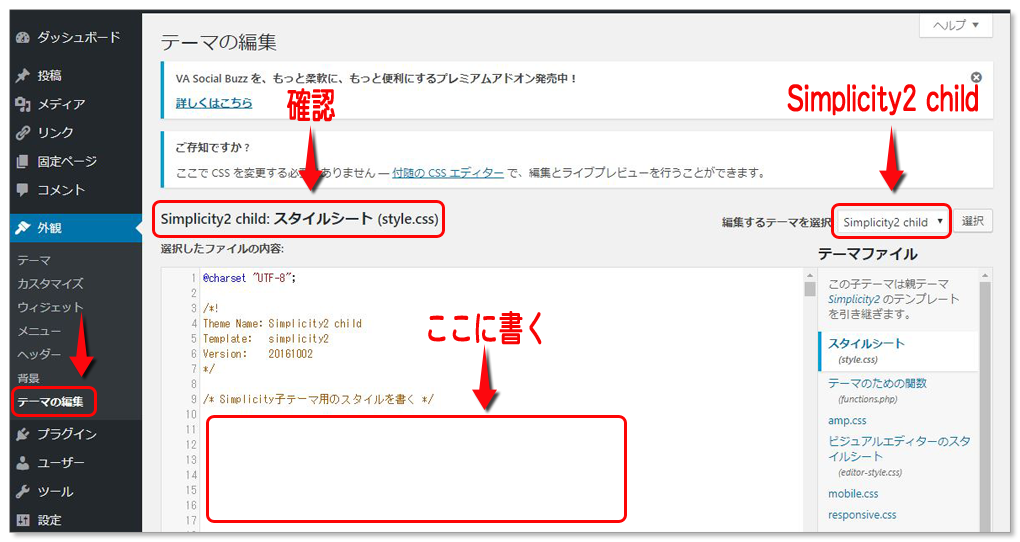
Task: Dismiss the VA Social Buzz notice
Action: pyautogui.click(x=976, y=77)
